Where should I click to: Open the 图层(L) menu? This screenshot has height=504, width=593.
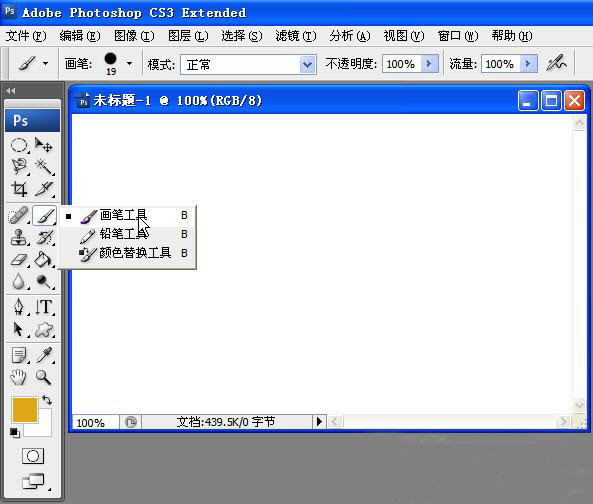pyautogui.click(x=188, y=36)
